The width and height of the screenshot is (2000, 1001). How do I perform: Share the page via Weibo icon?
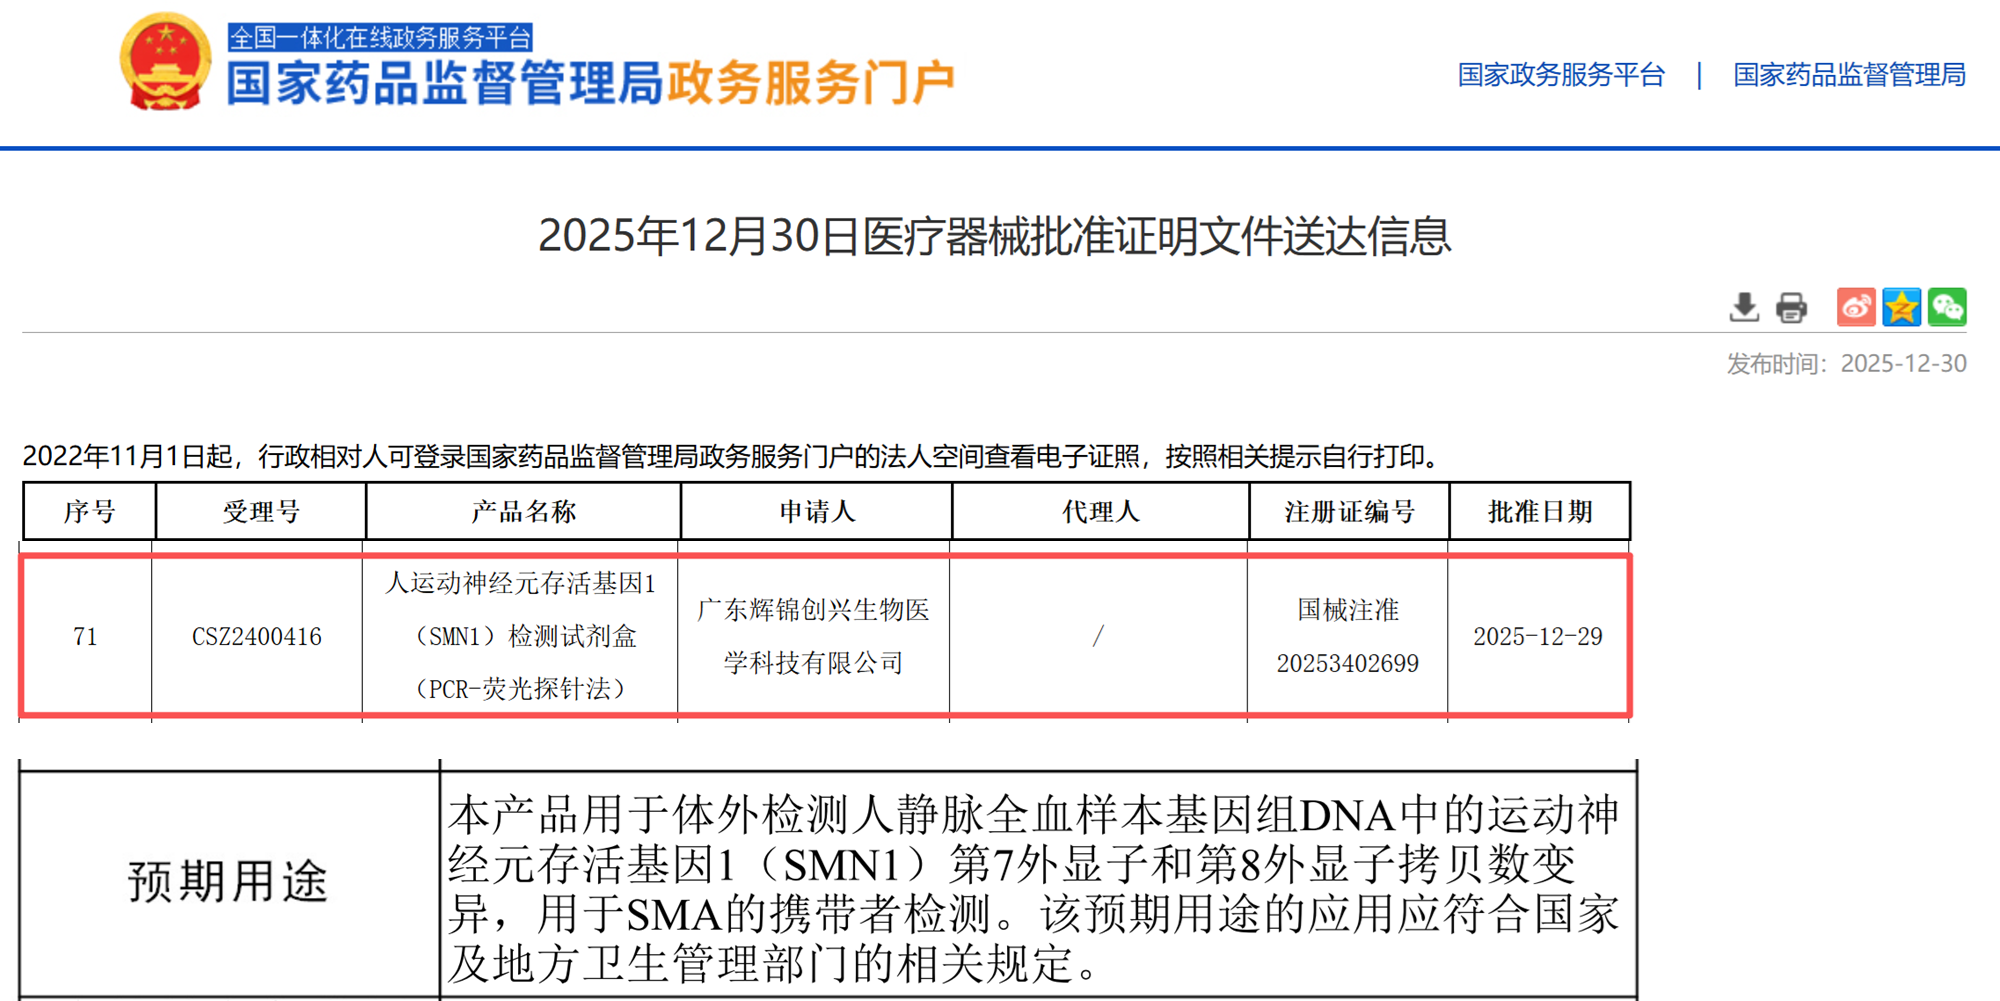[1856, 307]
